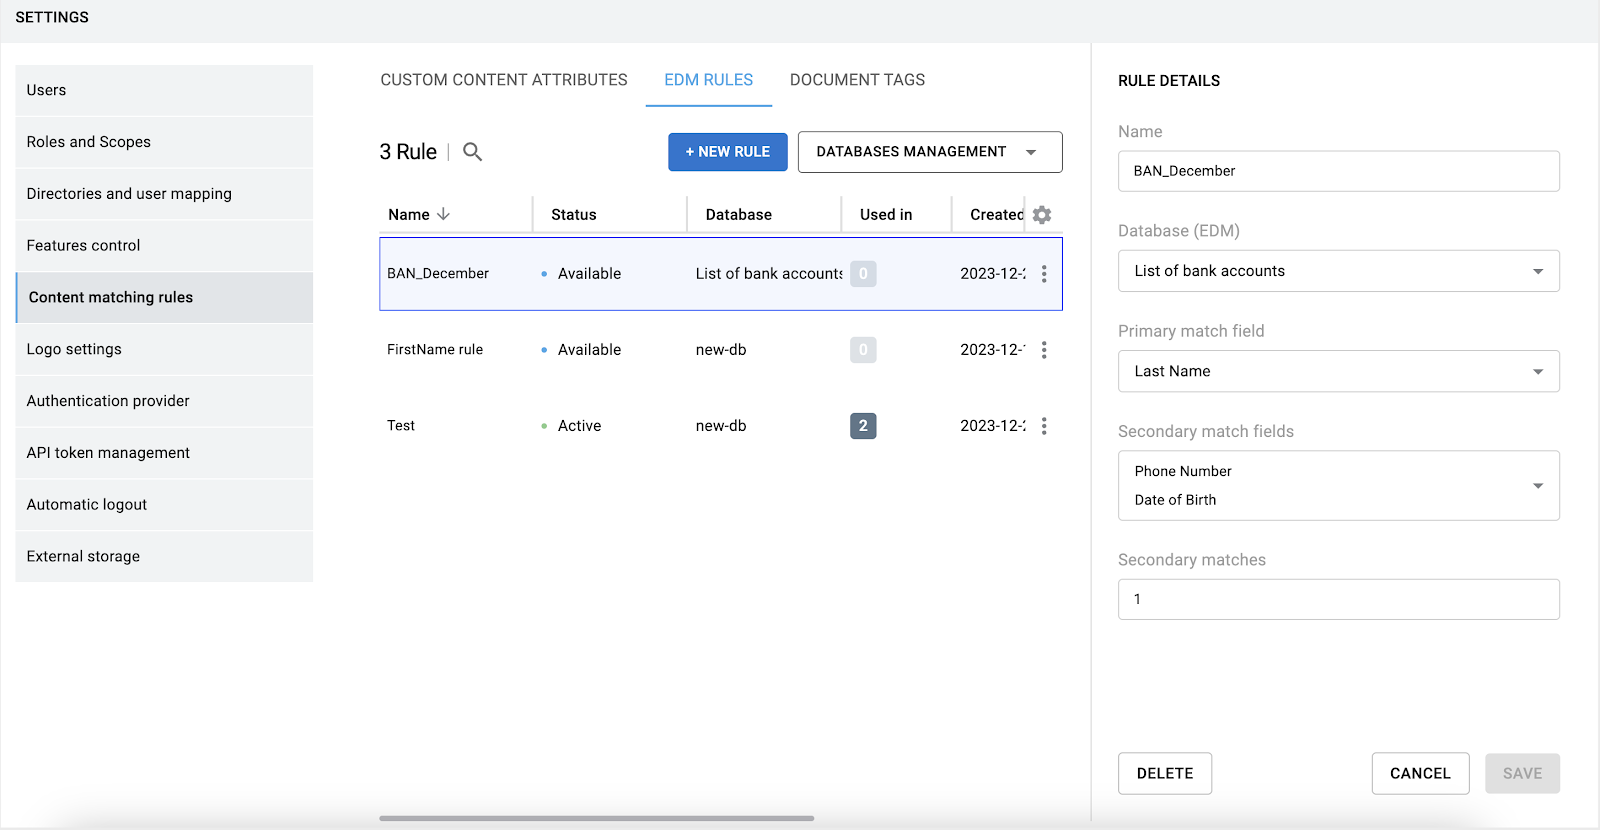The width and height of the screenshot is (1600, 830).
Task: Click the search magnifier icon beside 3 Rule
Action: tap(472, 152)
